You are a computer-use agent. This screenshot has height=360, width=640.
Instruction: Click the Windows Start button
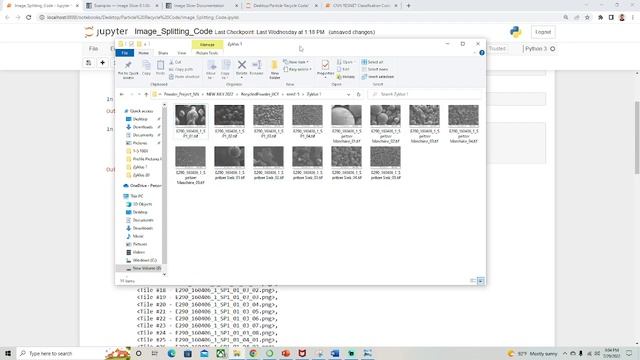click(8, 353)
